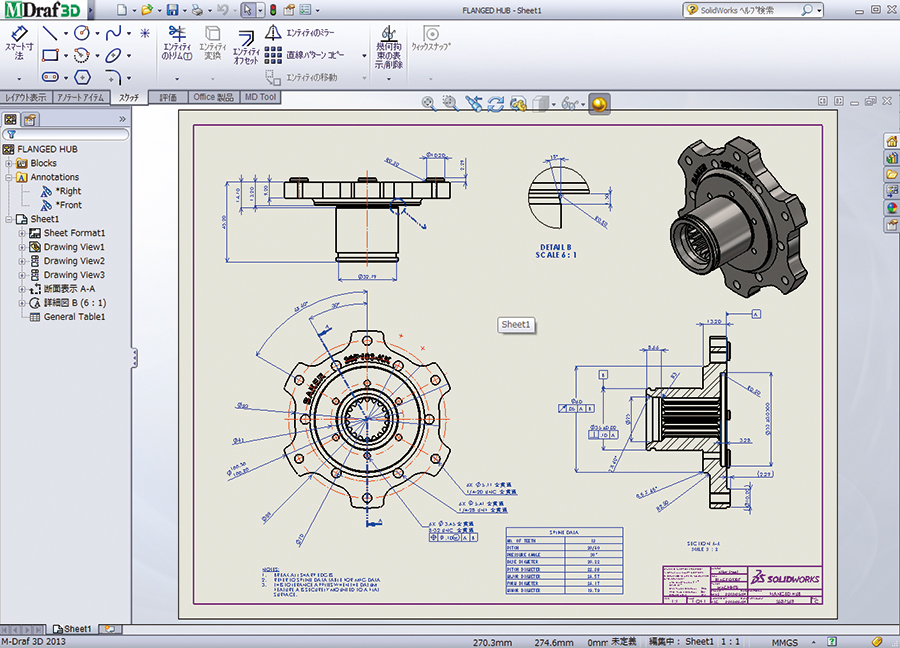Open the Office 製品 tab
The height and width of the screenshot is (648, 900).
click(213, 97)
